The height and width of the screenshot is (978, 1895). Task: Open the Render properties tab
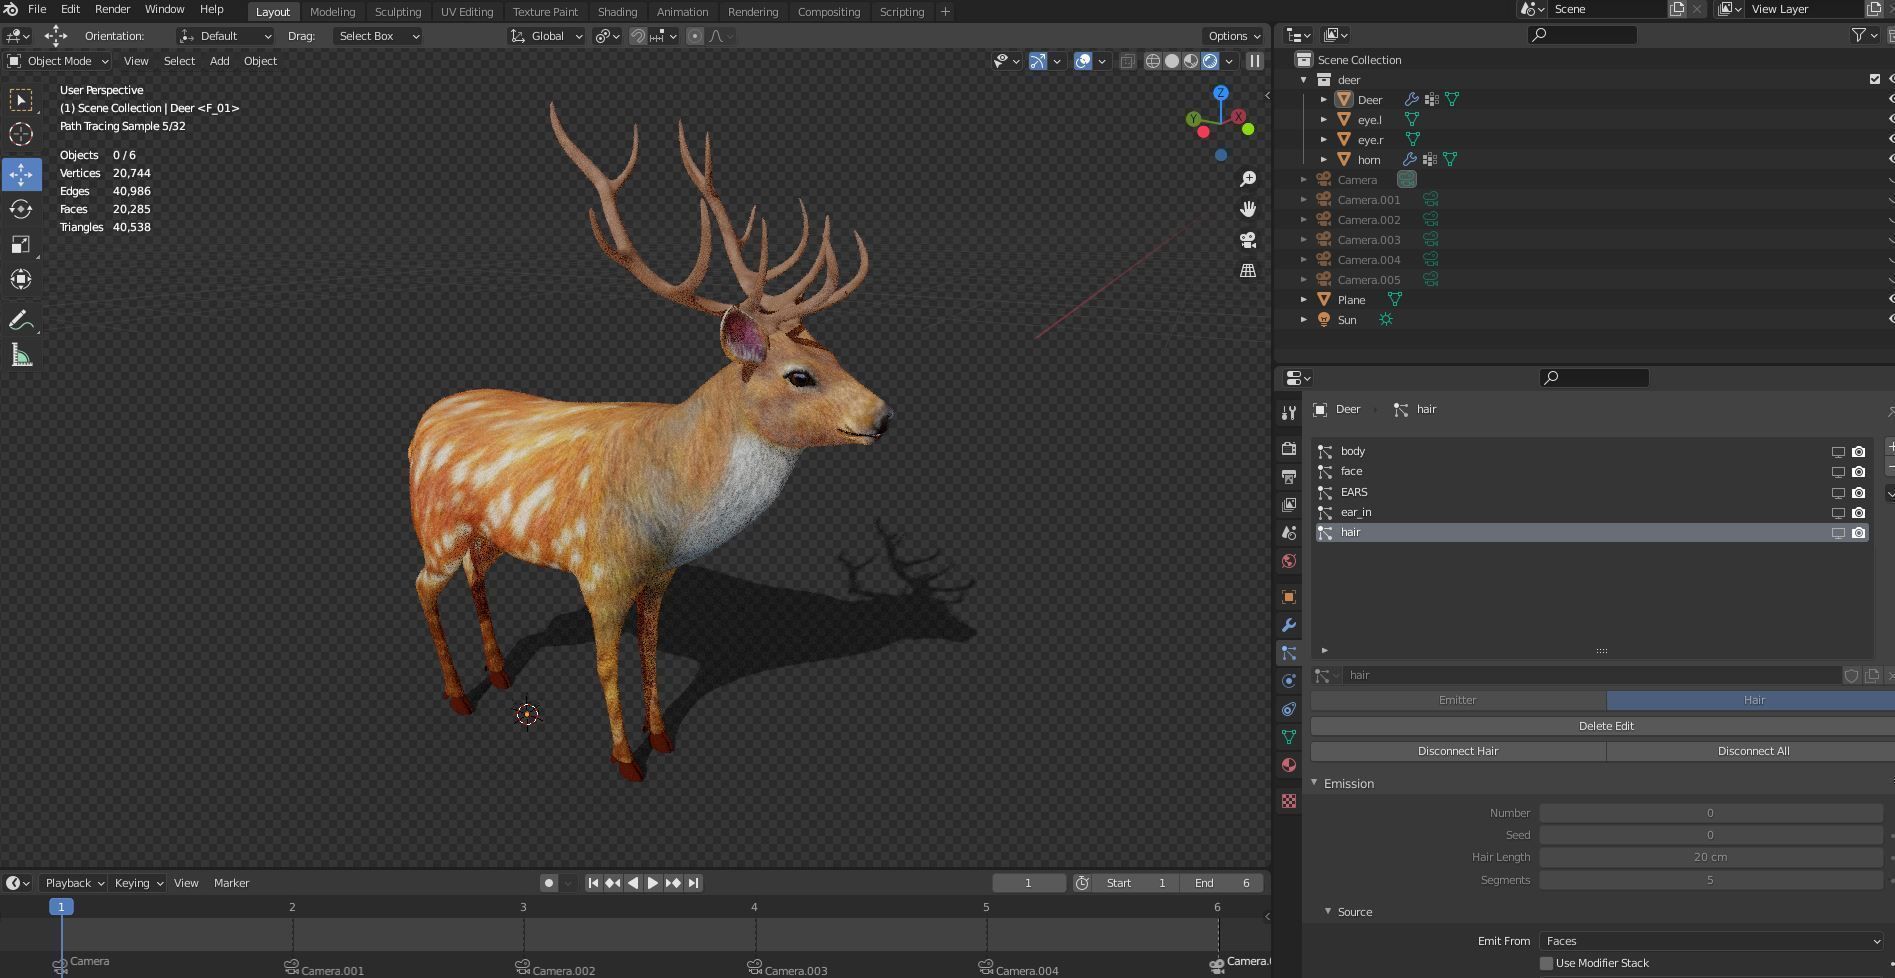[x=1289, y=449]
